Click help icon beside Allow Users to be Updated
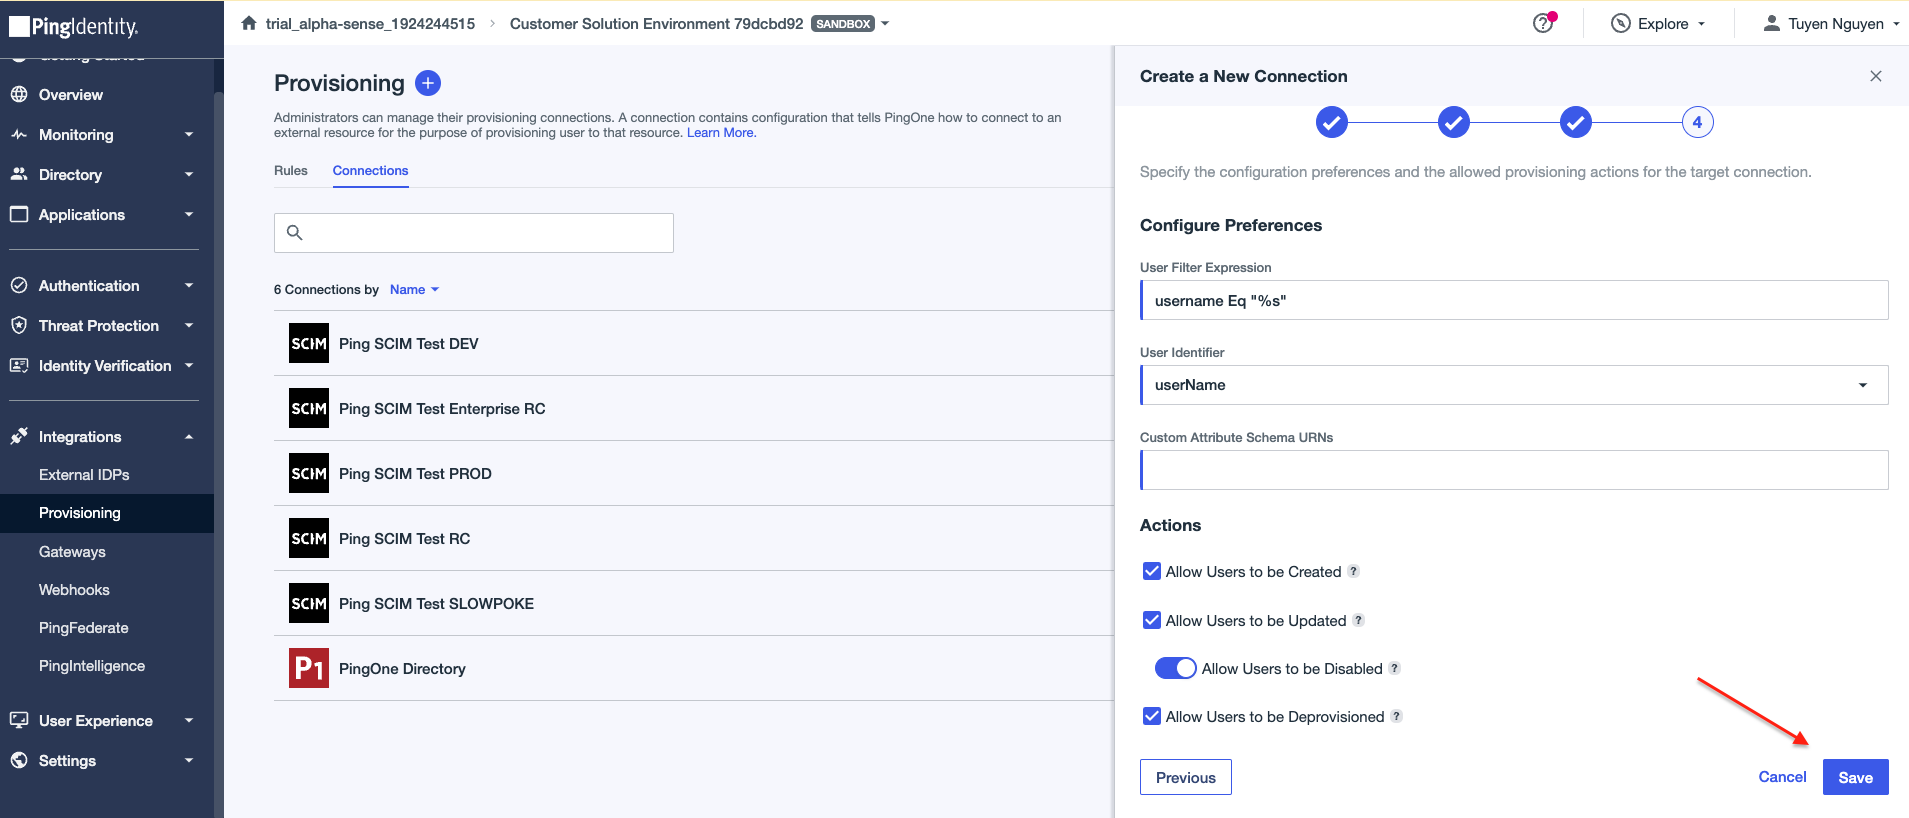1909x818 pixels. pos(1359,620)
